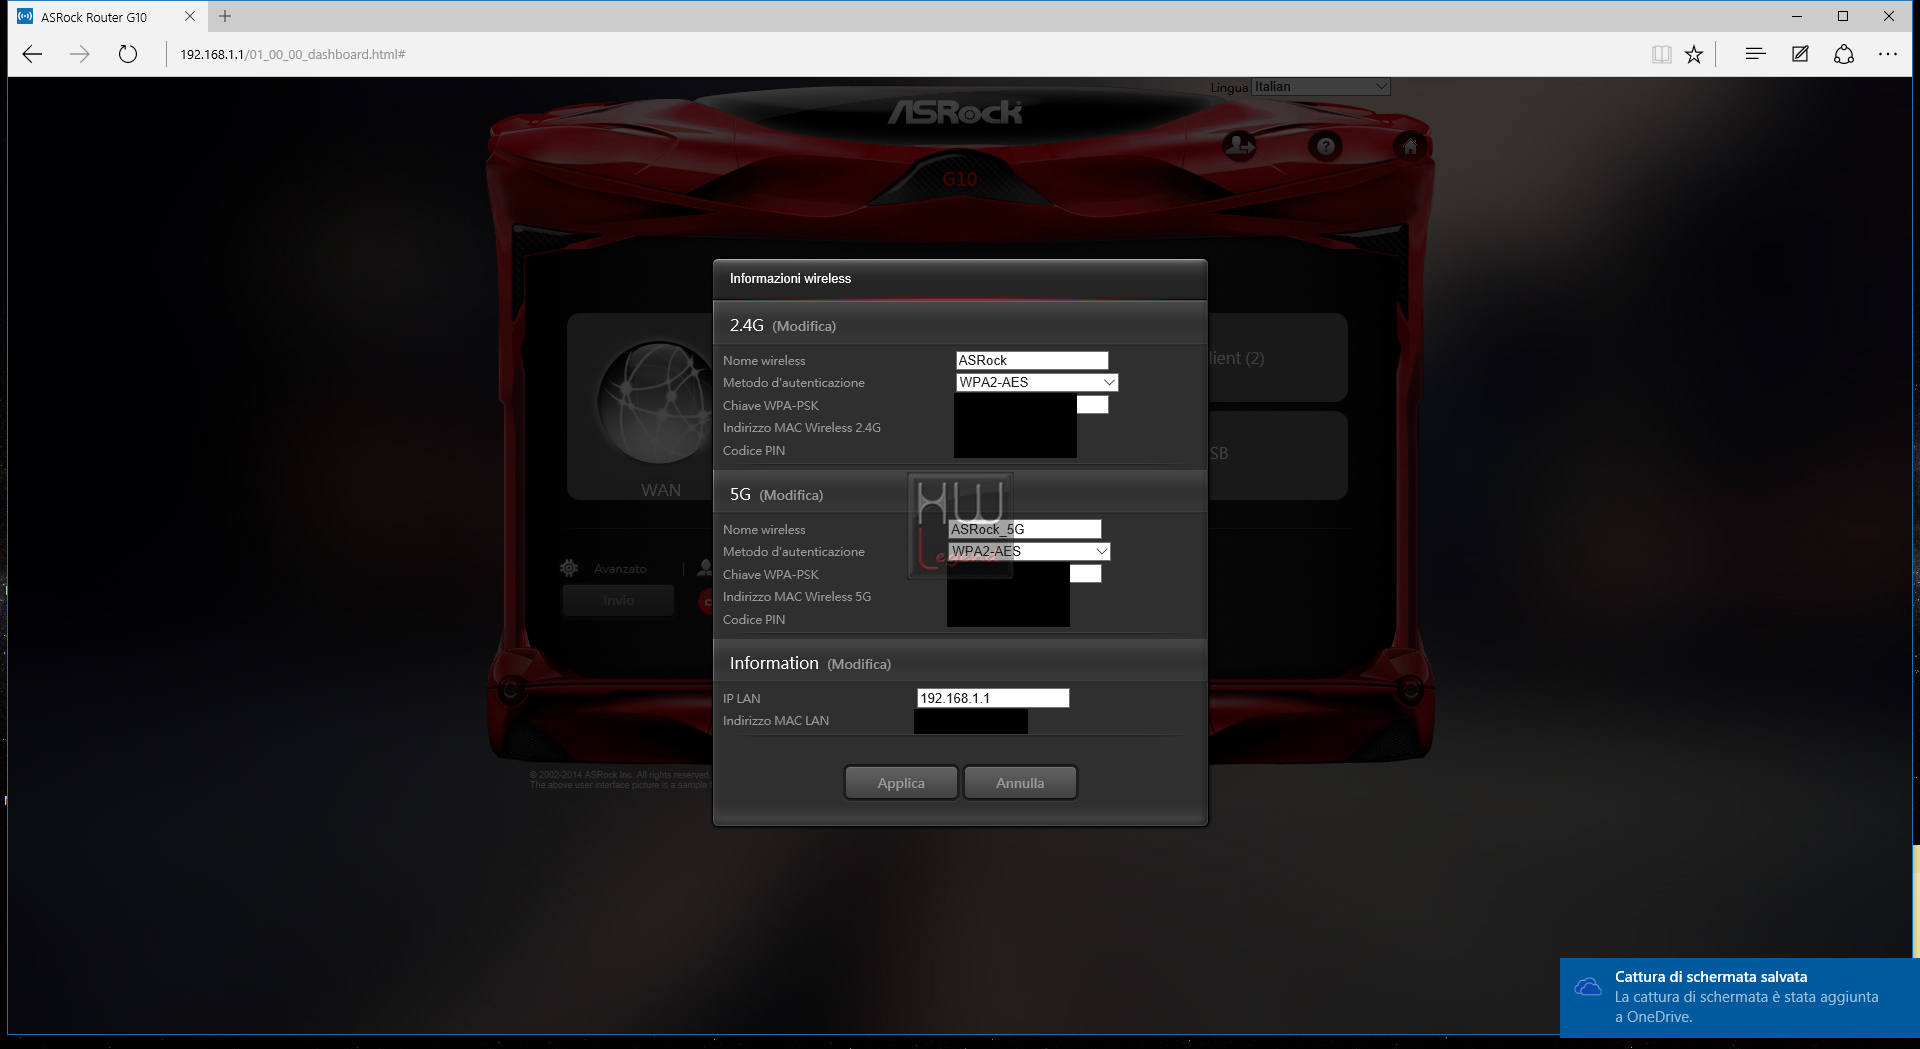
Task: Click Modifica next to Information
Action: point(859,664)
